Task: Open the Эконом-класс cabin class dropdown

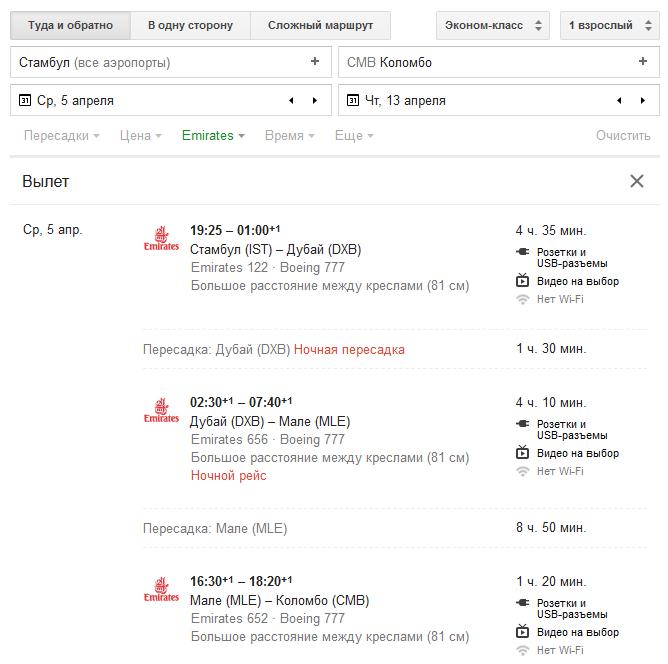Action: coord(492,25)
